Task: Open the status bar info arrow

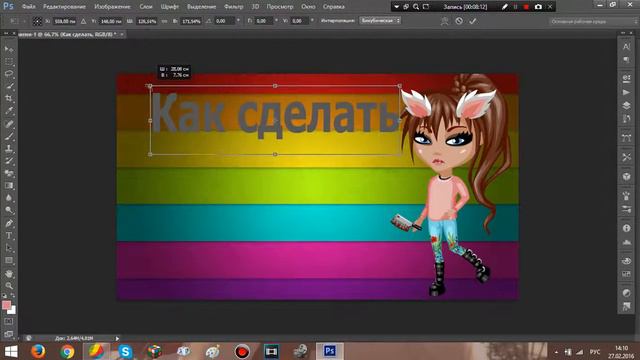Action: (117, 338)
